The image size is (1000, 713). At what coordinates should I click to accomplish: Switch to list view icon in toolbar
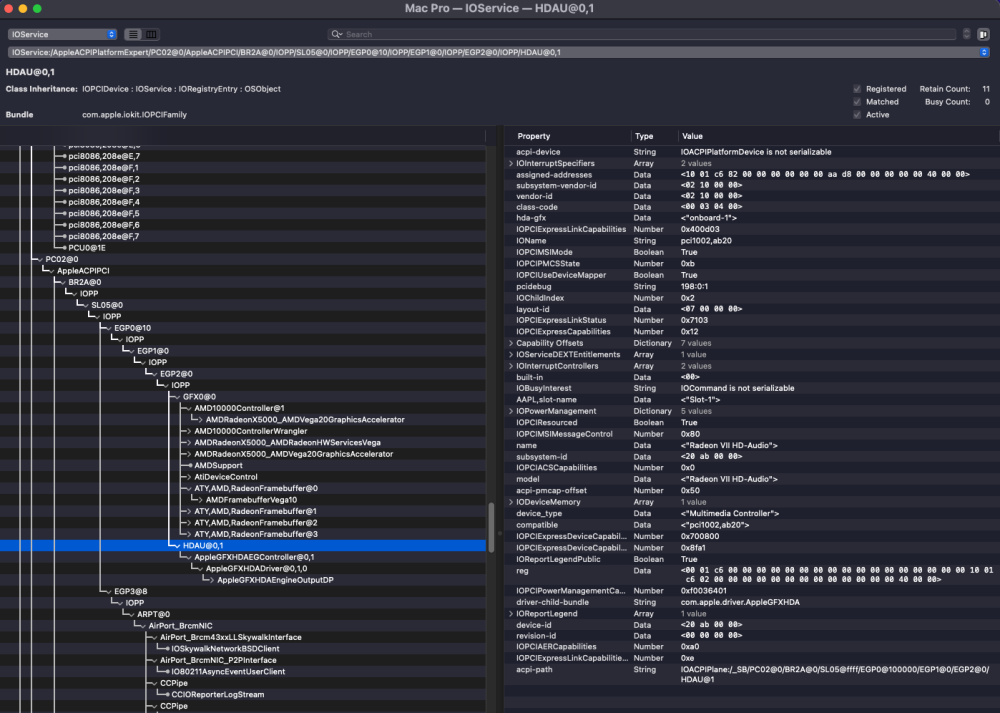pos(133,34)
